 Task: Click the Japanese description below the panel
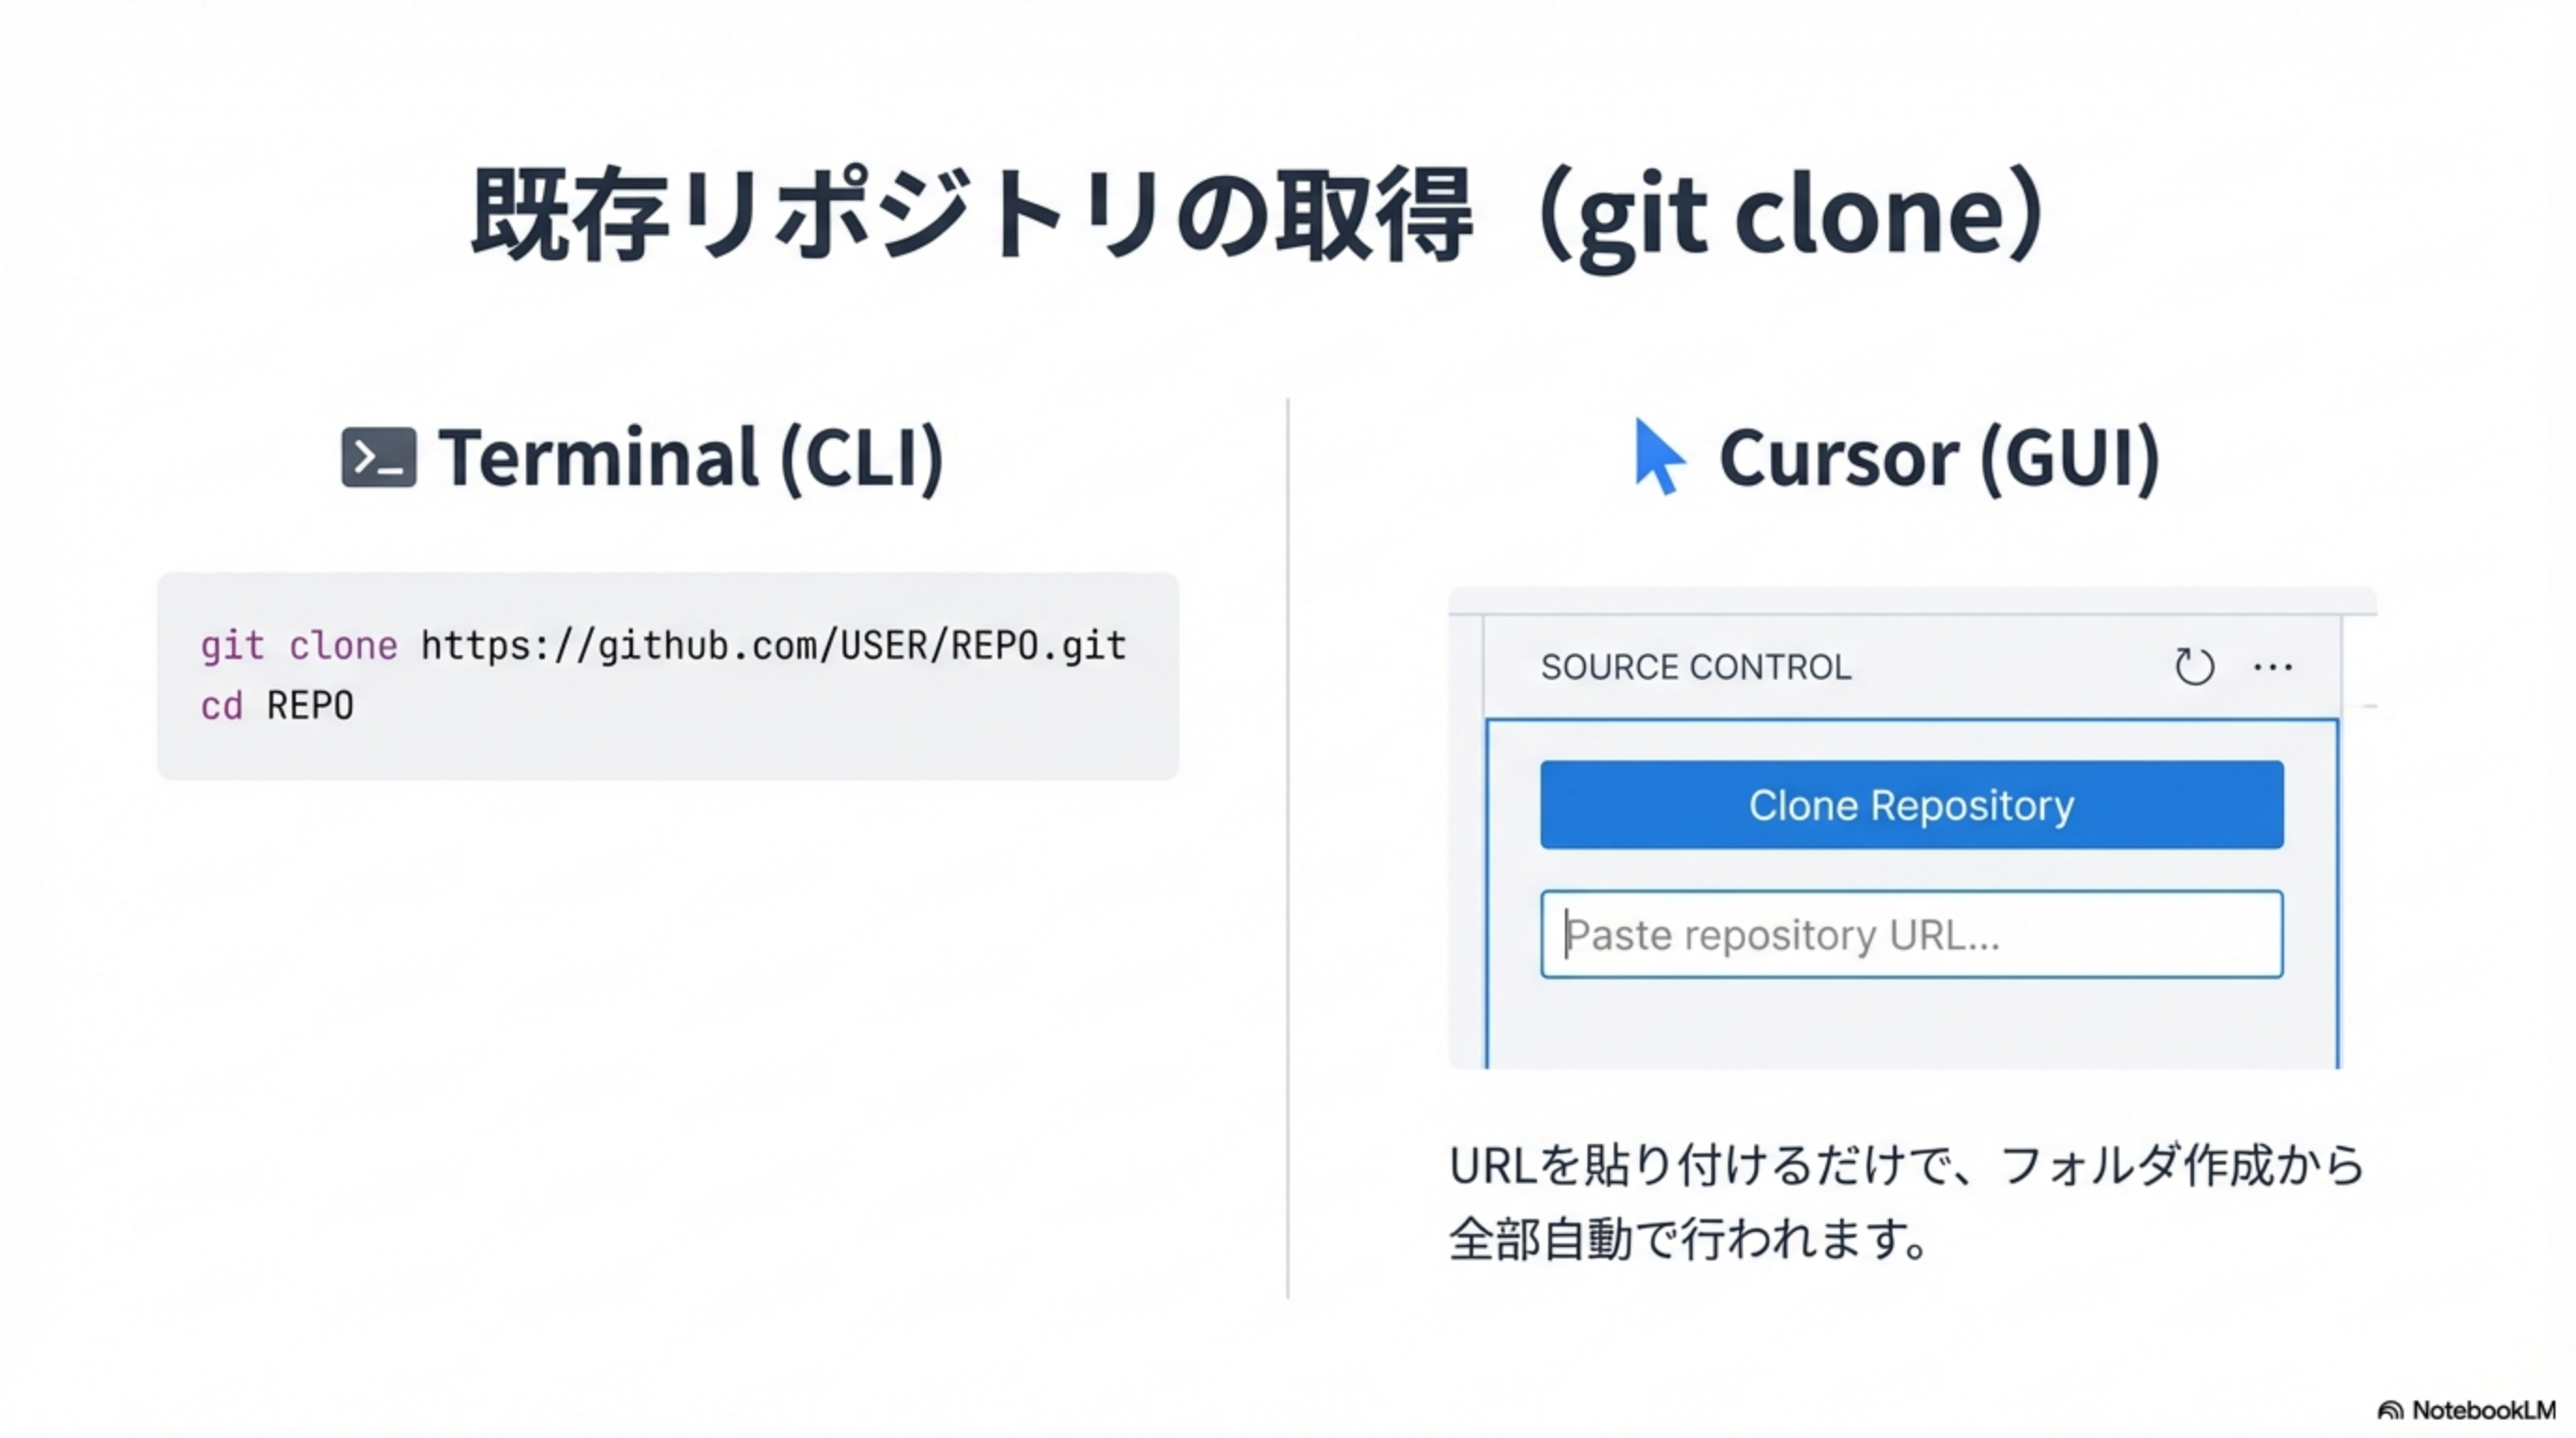click(1905, 1202)
